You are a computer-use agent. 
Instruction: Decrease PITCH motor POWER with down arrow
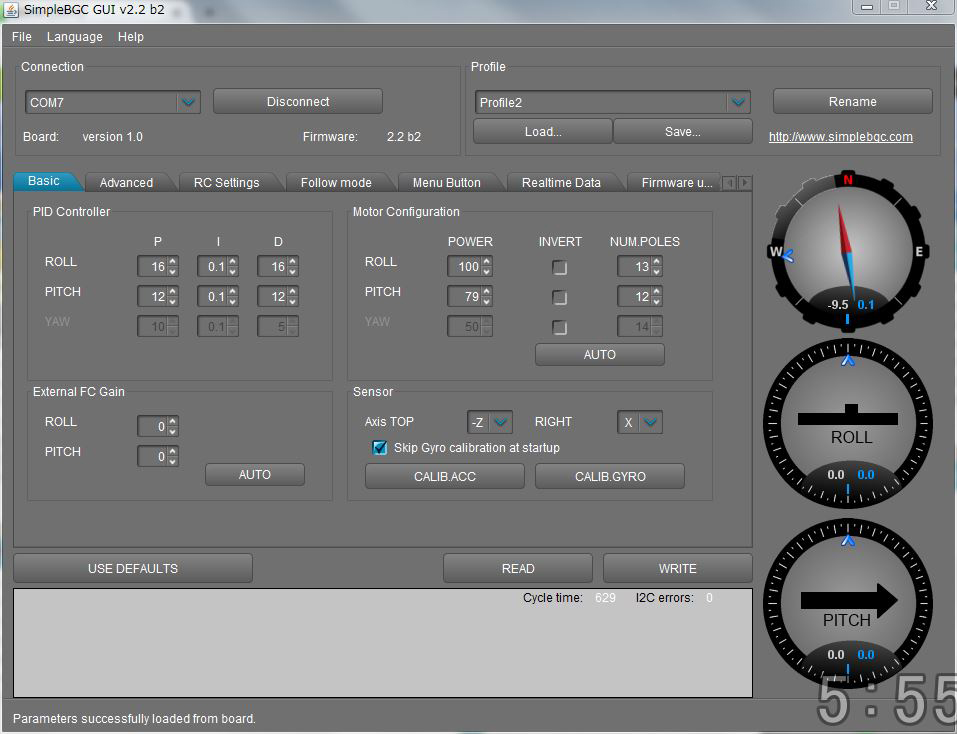coord(486,301)
